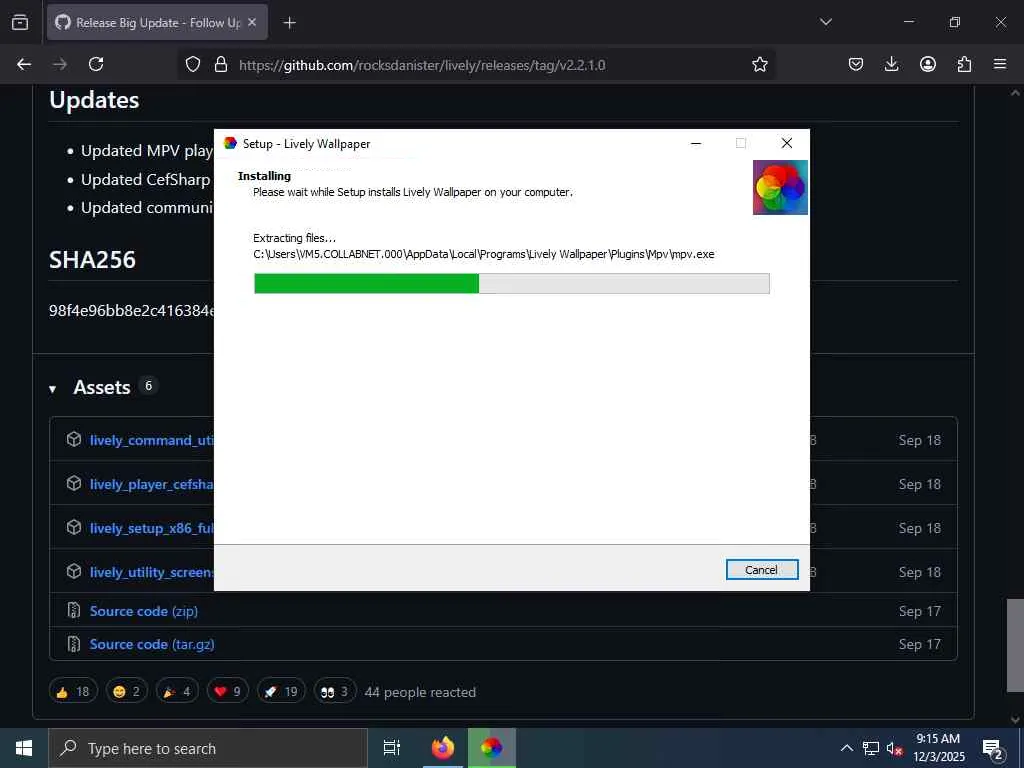Download Source code (tar.gz)

152,644
